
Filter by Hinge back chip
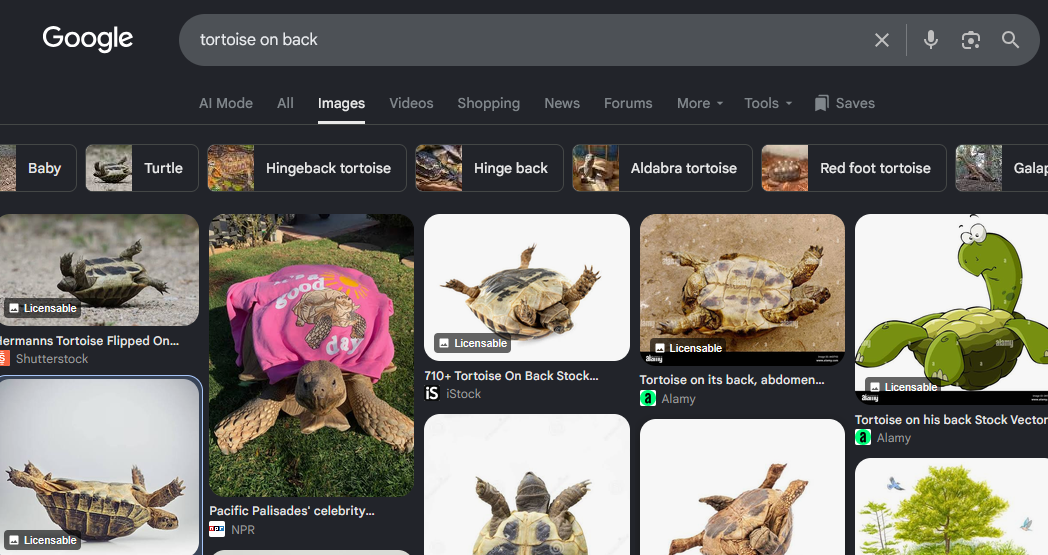[x=489, y=168]
